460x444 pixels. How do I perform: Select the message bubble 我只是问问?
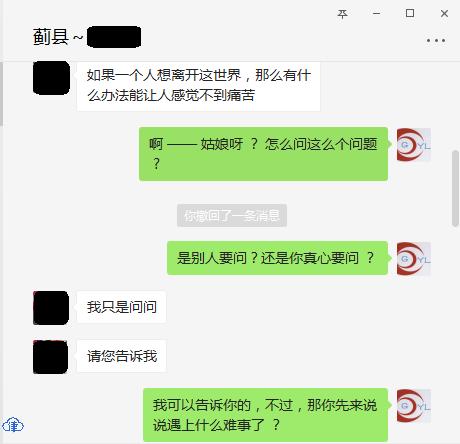click(x=121, y=307)
